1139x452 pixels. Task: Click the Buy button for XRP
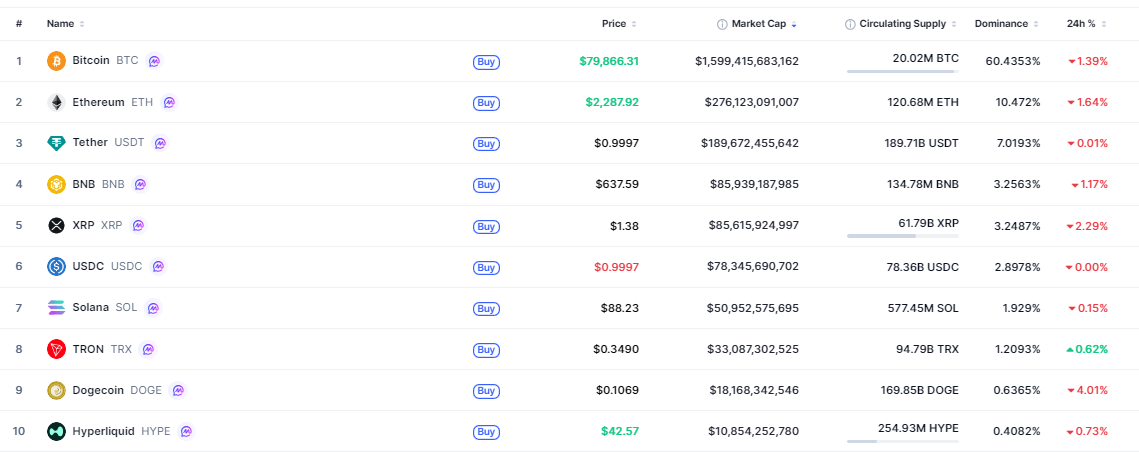(486, 227)
